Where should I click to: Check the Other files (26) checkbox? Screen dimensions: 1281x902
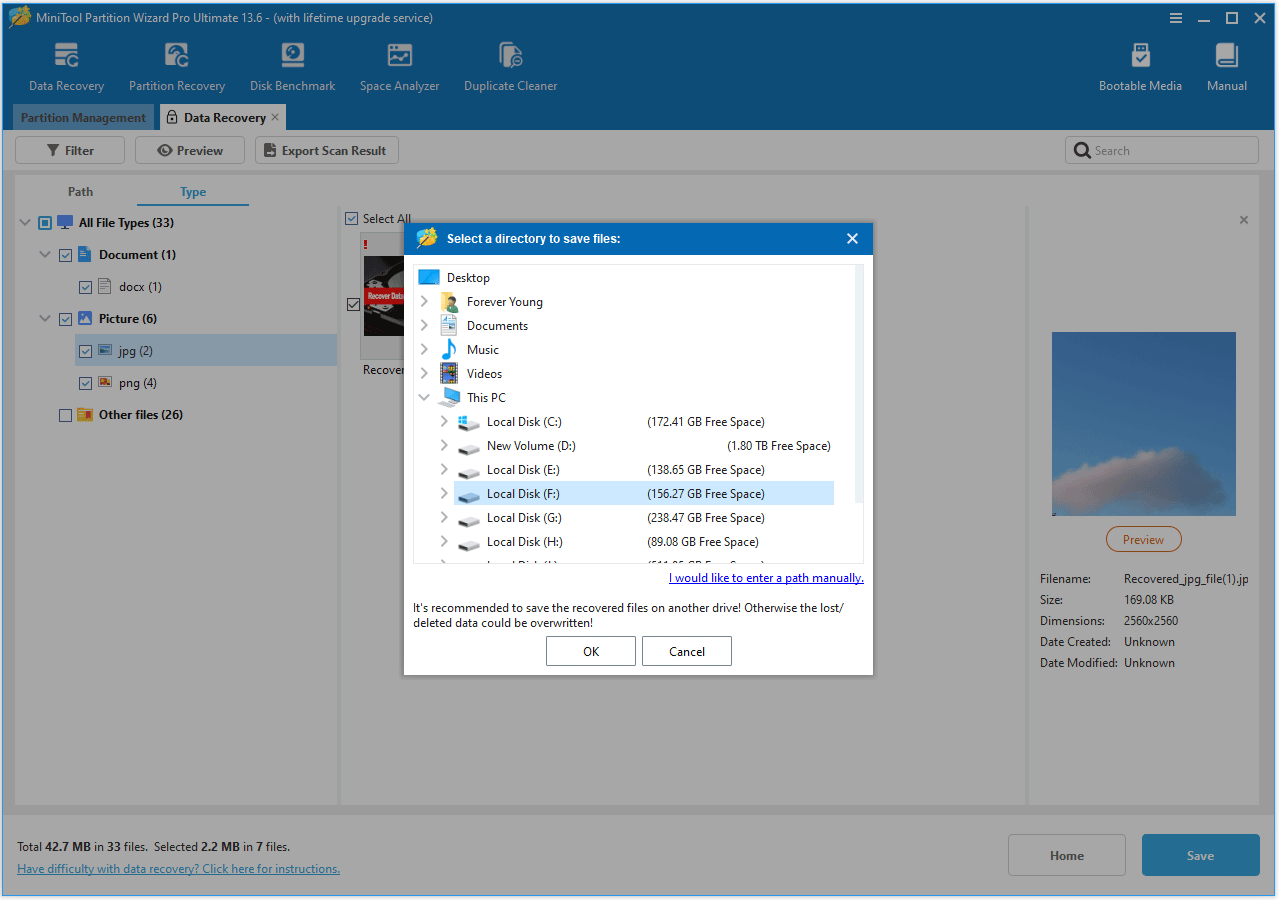coord(65,414)
